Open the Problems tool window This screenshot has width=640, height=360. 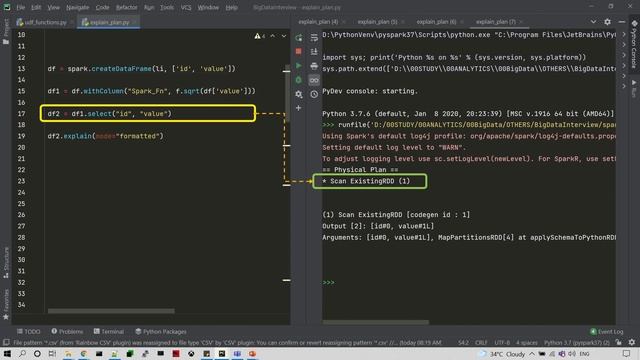67,331
